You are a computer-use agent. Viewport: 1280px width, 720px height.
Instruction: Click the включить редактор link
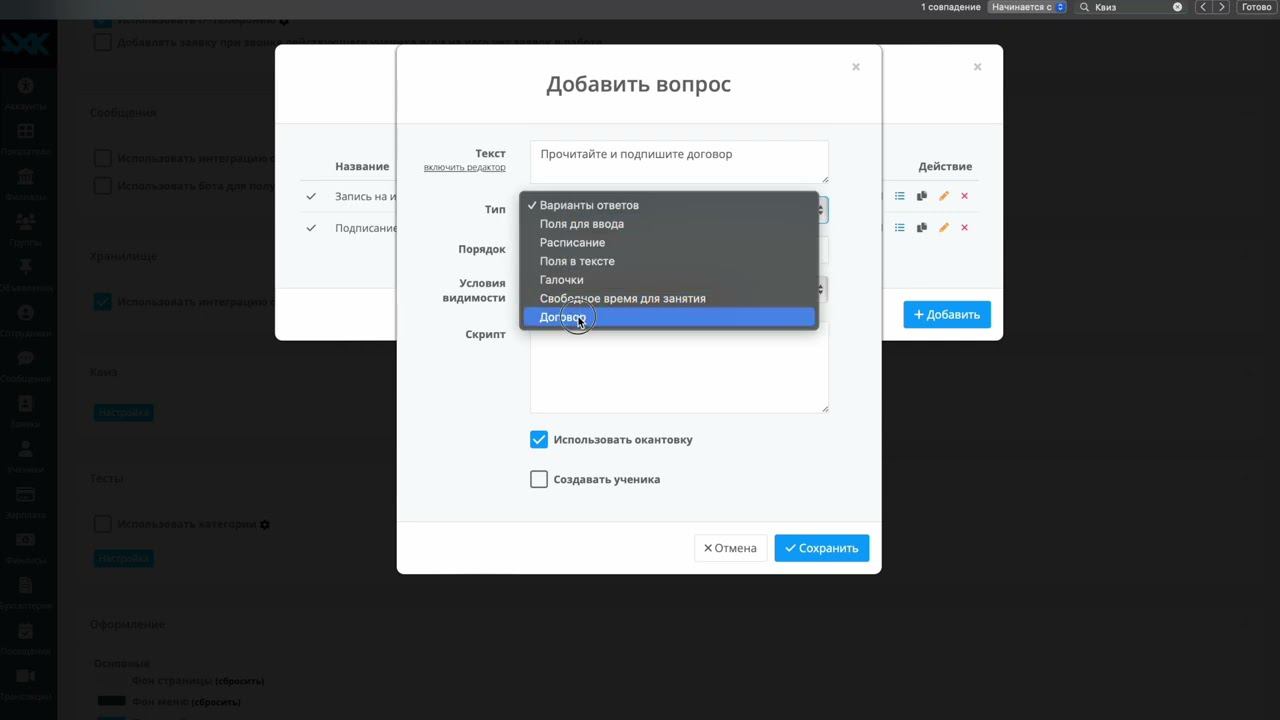point(464,167)
